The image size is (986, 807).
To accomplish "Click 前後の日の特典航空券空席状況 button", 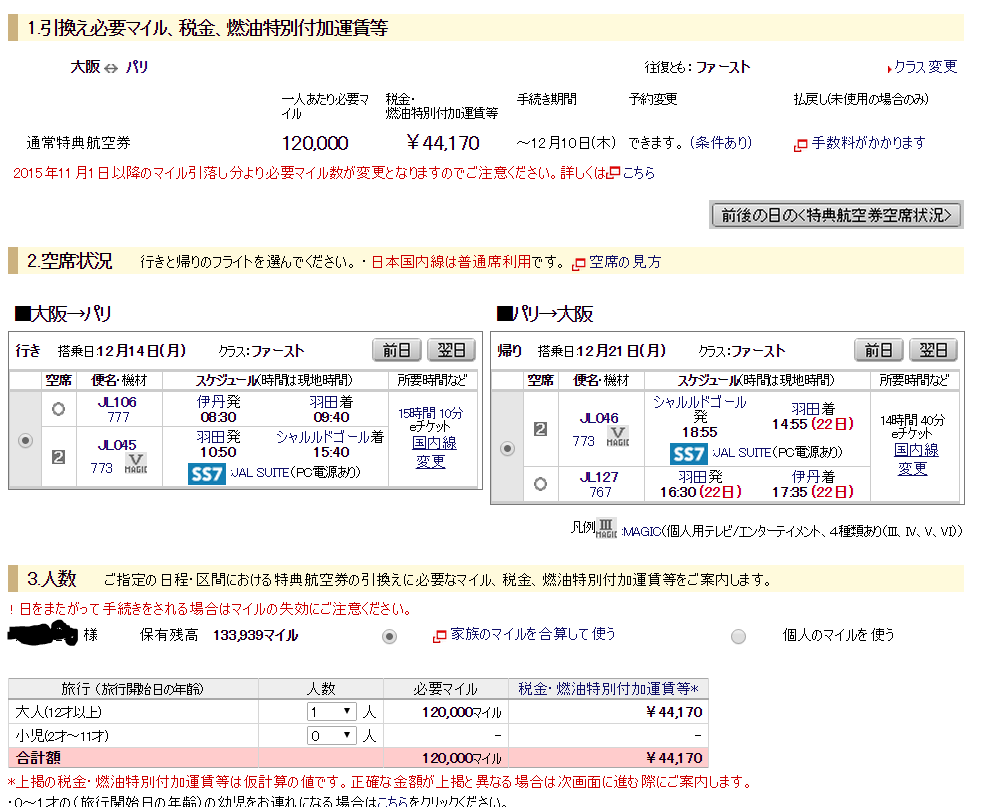I will pos(836,215).
